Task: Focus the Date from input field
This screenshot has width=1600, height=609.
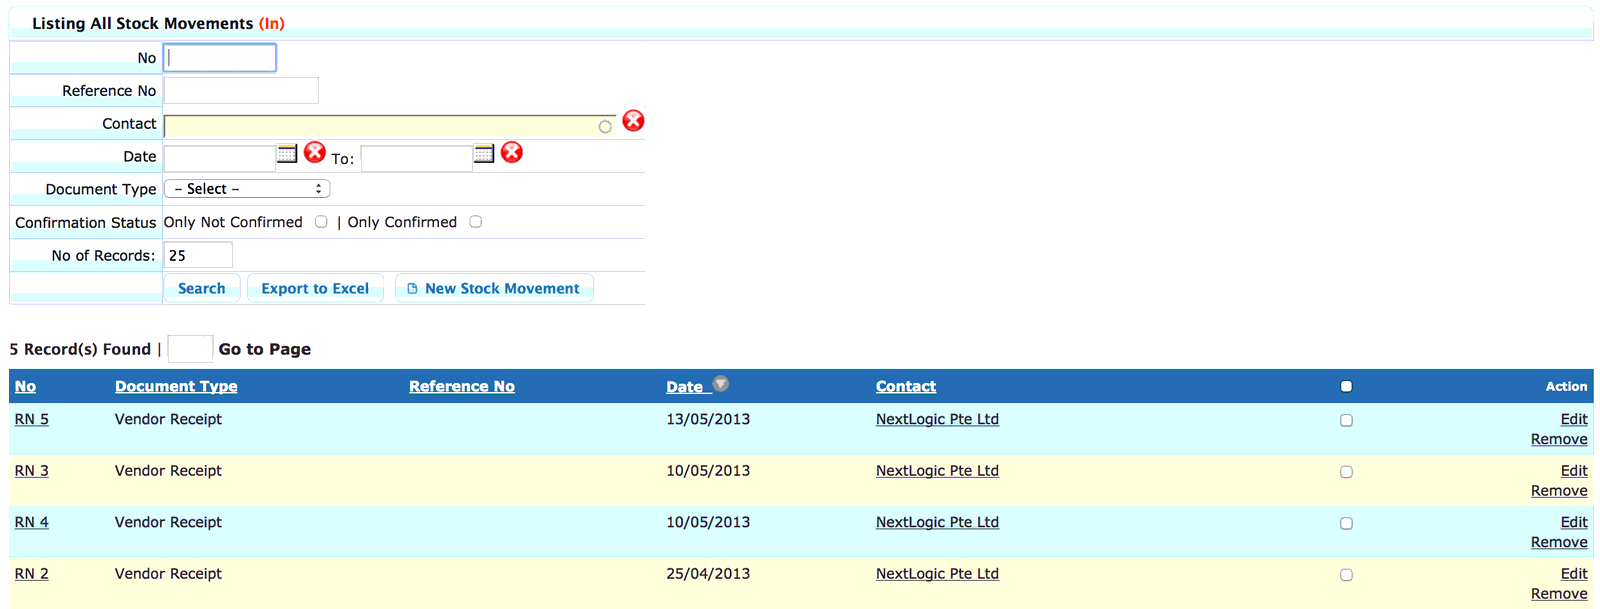Action: tap(220, 158)
